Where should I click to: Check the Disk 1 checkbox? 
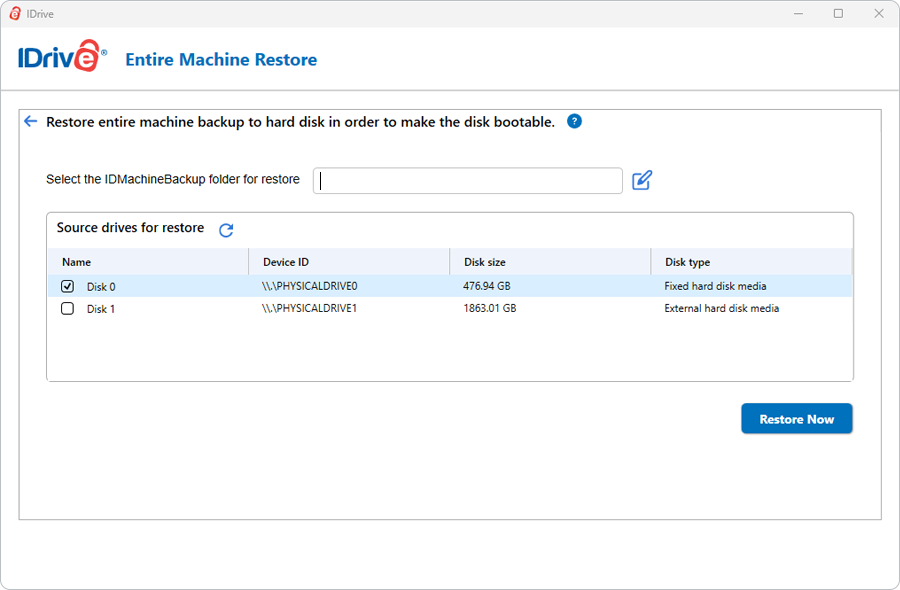click(67, 308)
